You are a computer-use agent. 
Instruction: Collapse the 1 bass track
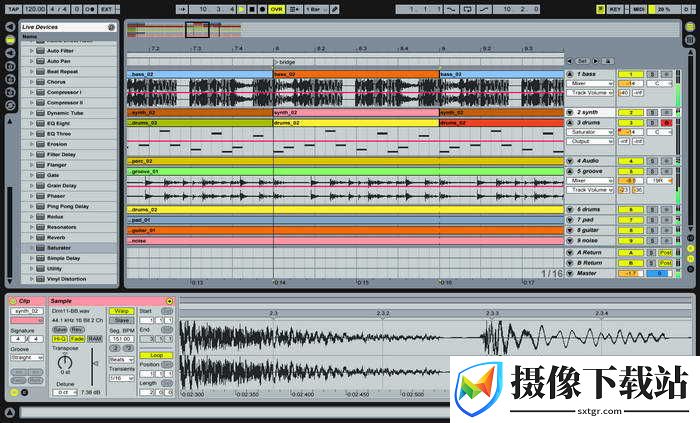[x=570, y=74]
